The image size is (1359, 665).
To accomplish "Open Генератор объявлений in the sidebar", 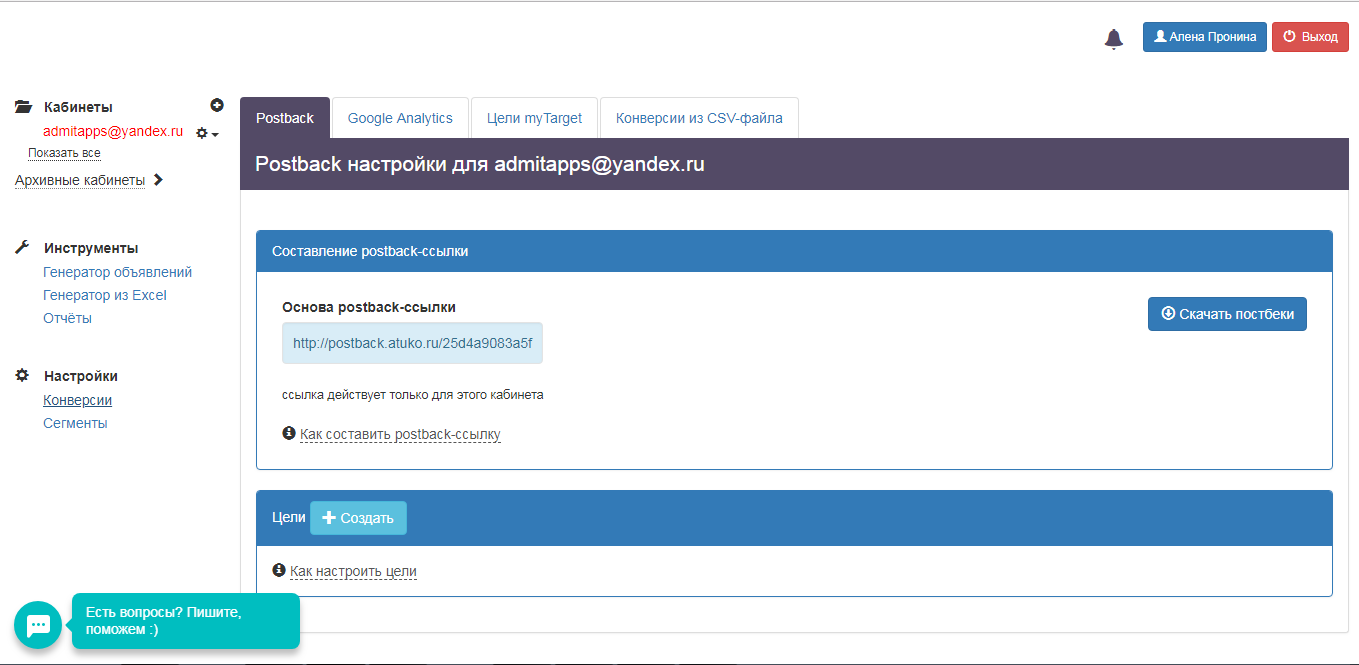I will click(x=117, y=272).
